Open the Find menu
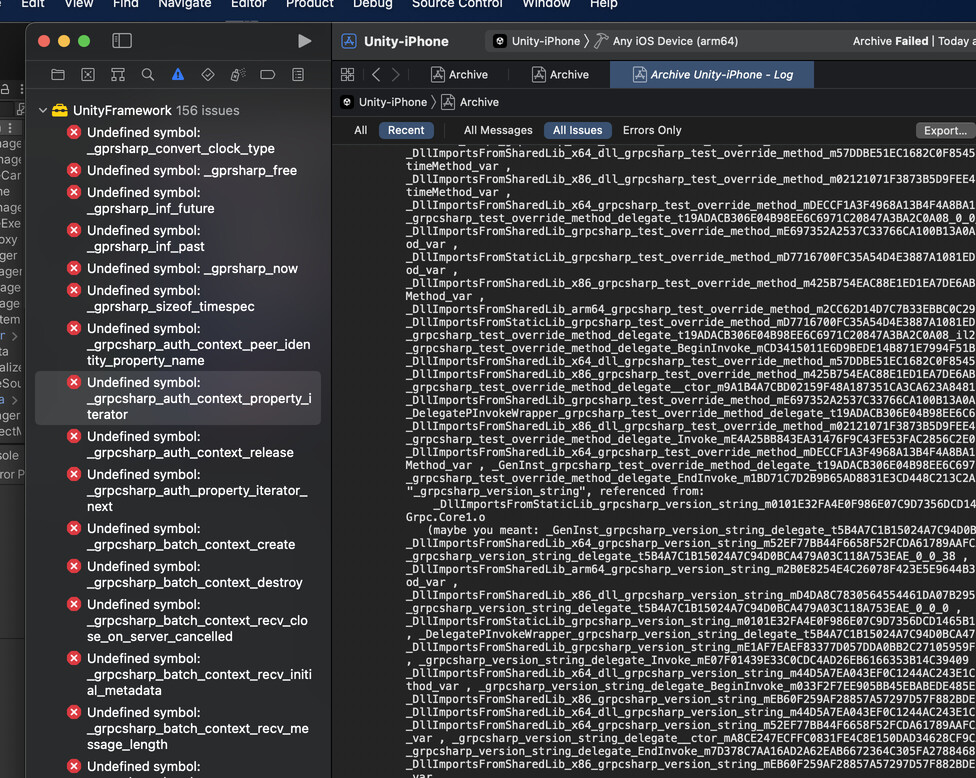 pos(125,4)
